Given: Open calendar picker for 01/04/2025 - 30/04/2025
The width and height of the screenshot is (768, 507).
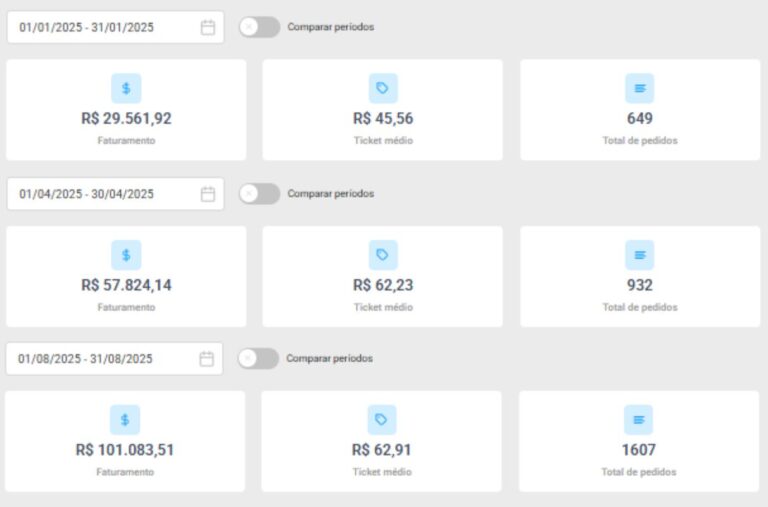Looking at the screenshot, I should click(x=208, y=194).
